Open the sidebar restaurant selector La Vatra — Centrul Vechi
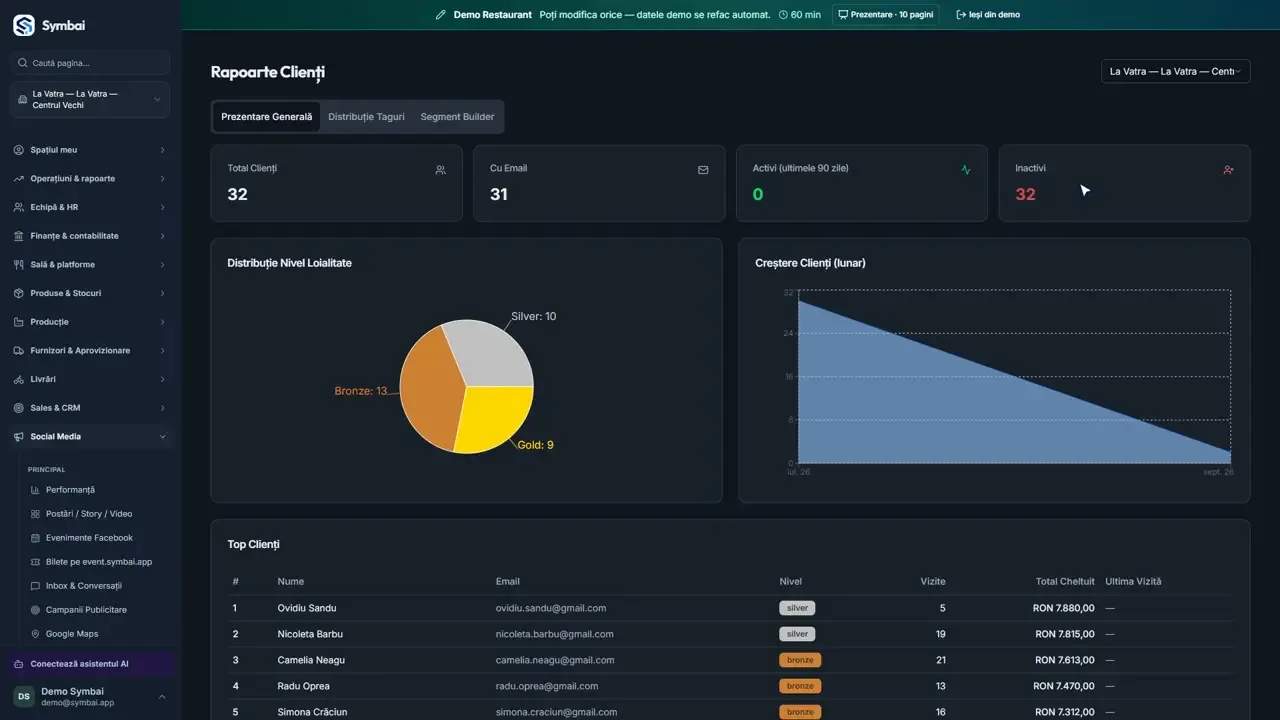 pos(90,100)
